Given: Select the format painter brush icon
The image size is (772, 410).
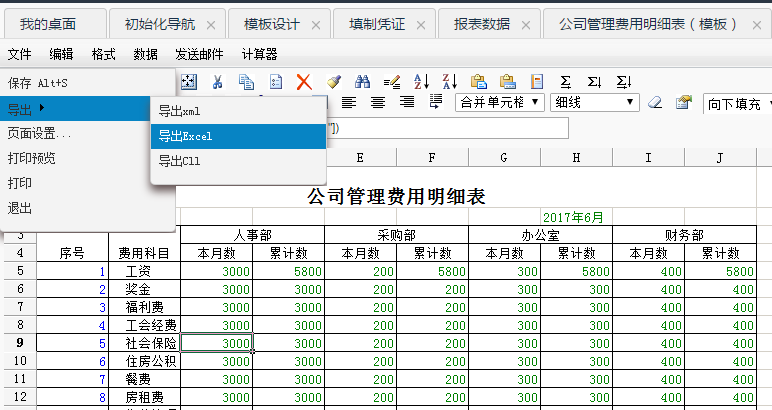Looking at the screenshot, I should [x=334, y=82].
